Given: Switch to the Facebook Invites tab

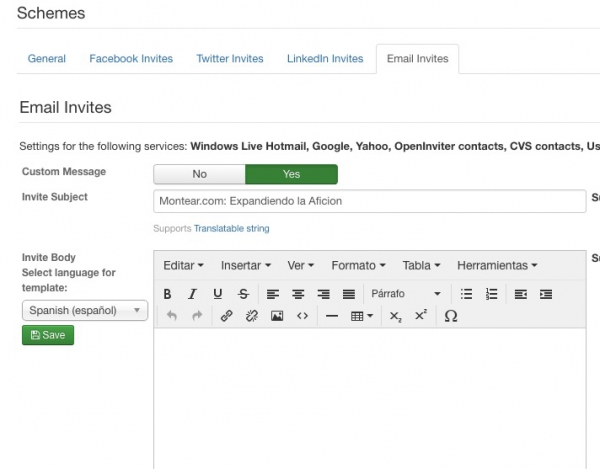Looking at the screenshot, I should (x=131, y=59).
